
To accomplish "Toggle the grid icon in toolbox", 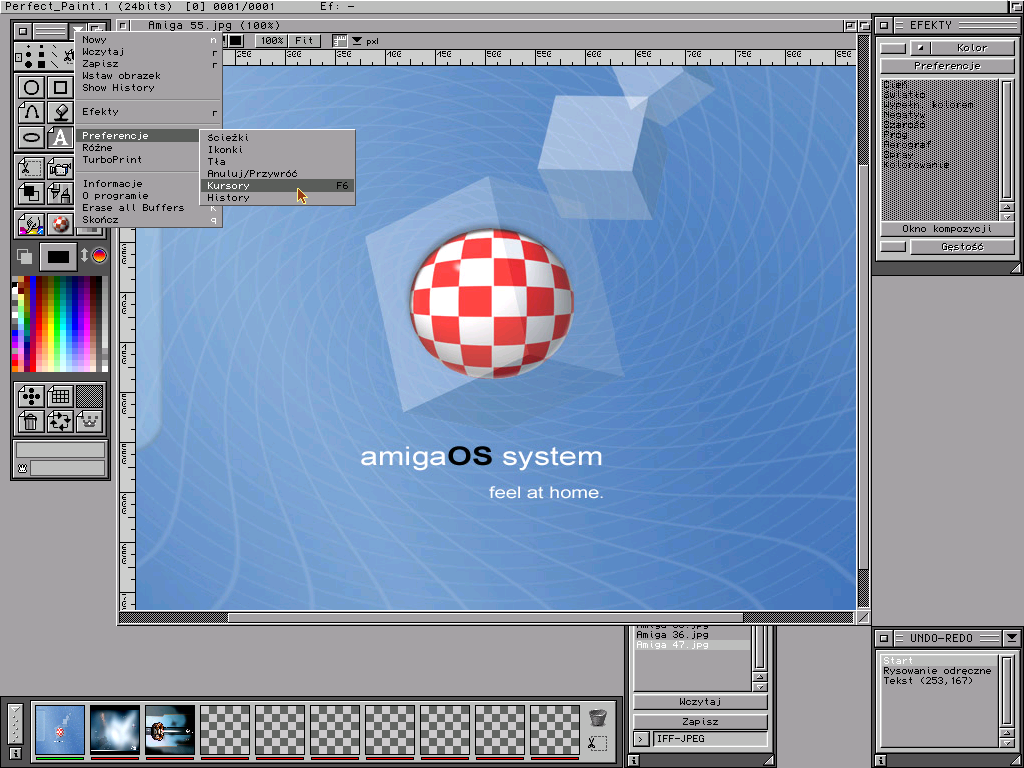I will 60,396.
